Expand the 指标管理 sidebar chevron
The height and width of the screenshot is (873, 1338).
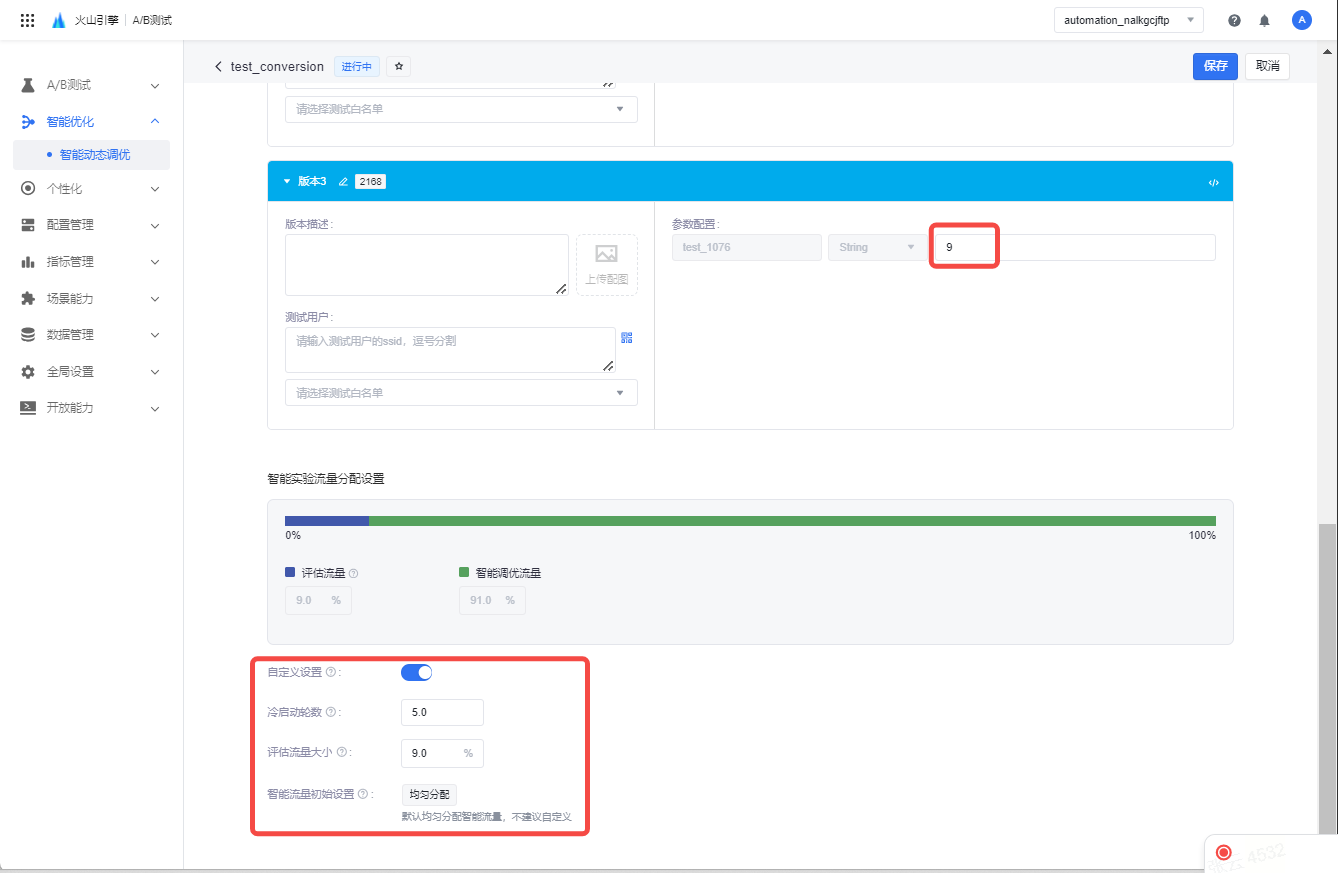[155, 262]
